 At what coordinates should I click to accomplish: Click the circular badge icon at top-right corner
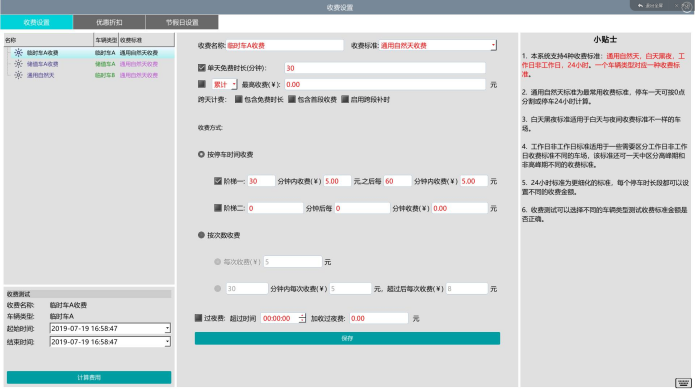click(687, 7)
